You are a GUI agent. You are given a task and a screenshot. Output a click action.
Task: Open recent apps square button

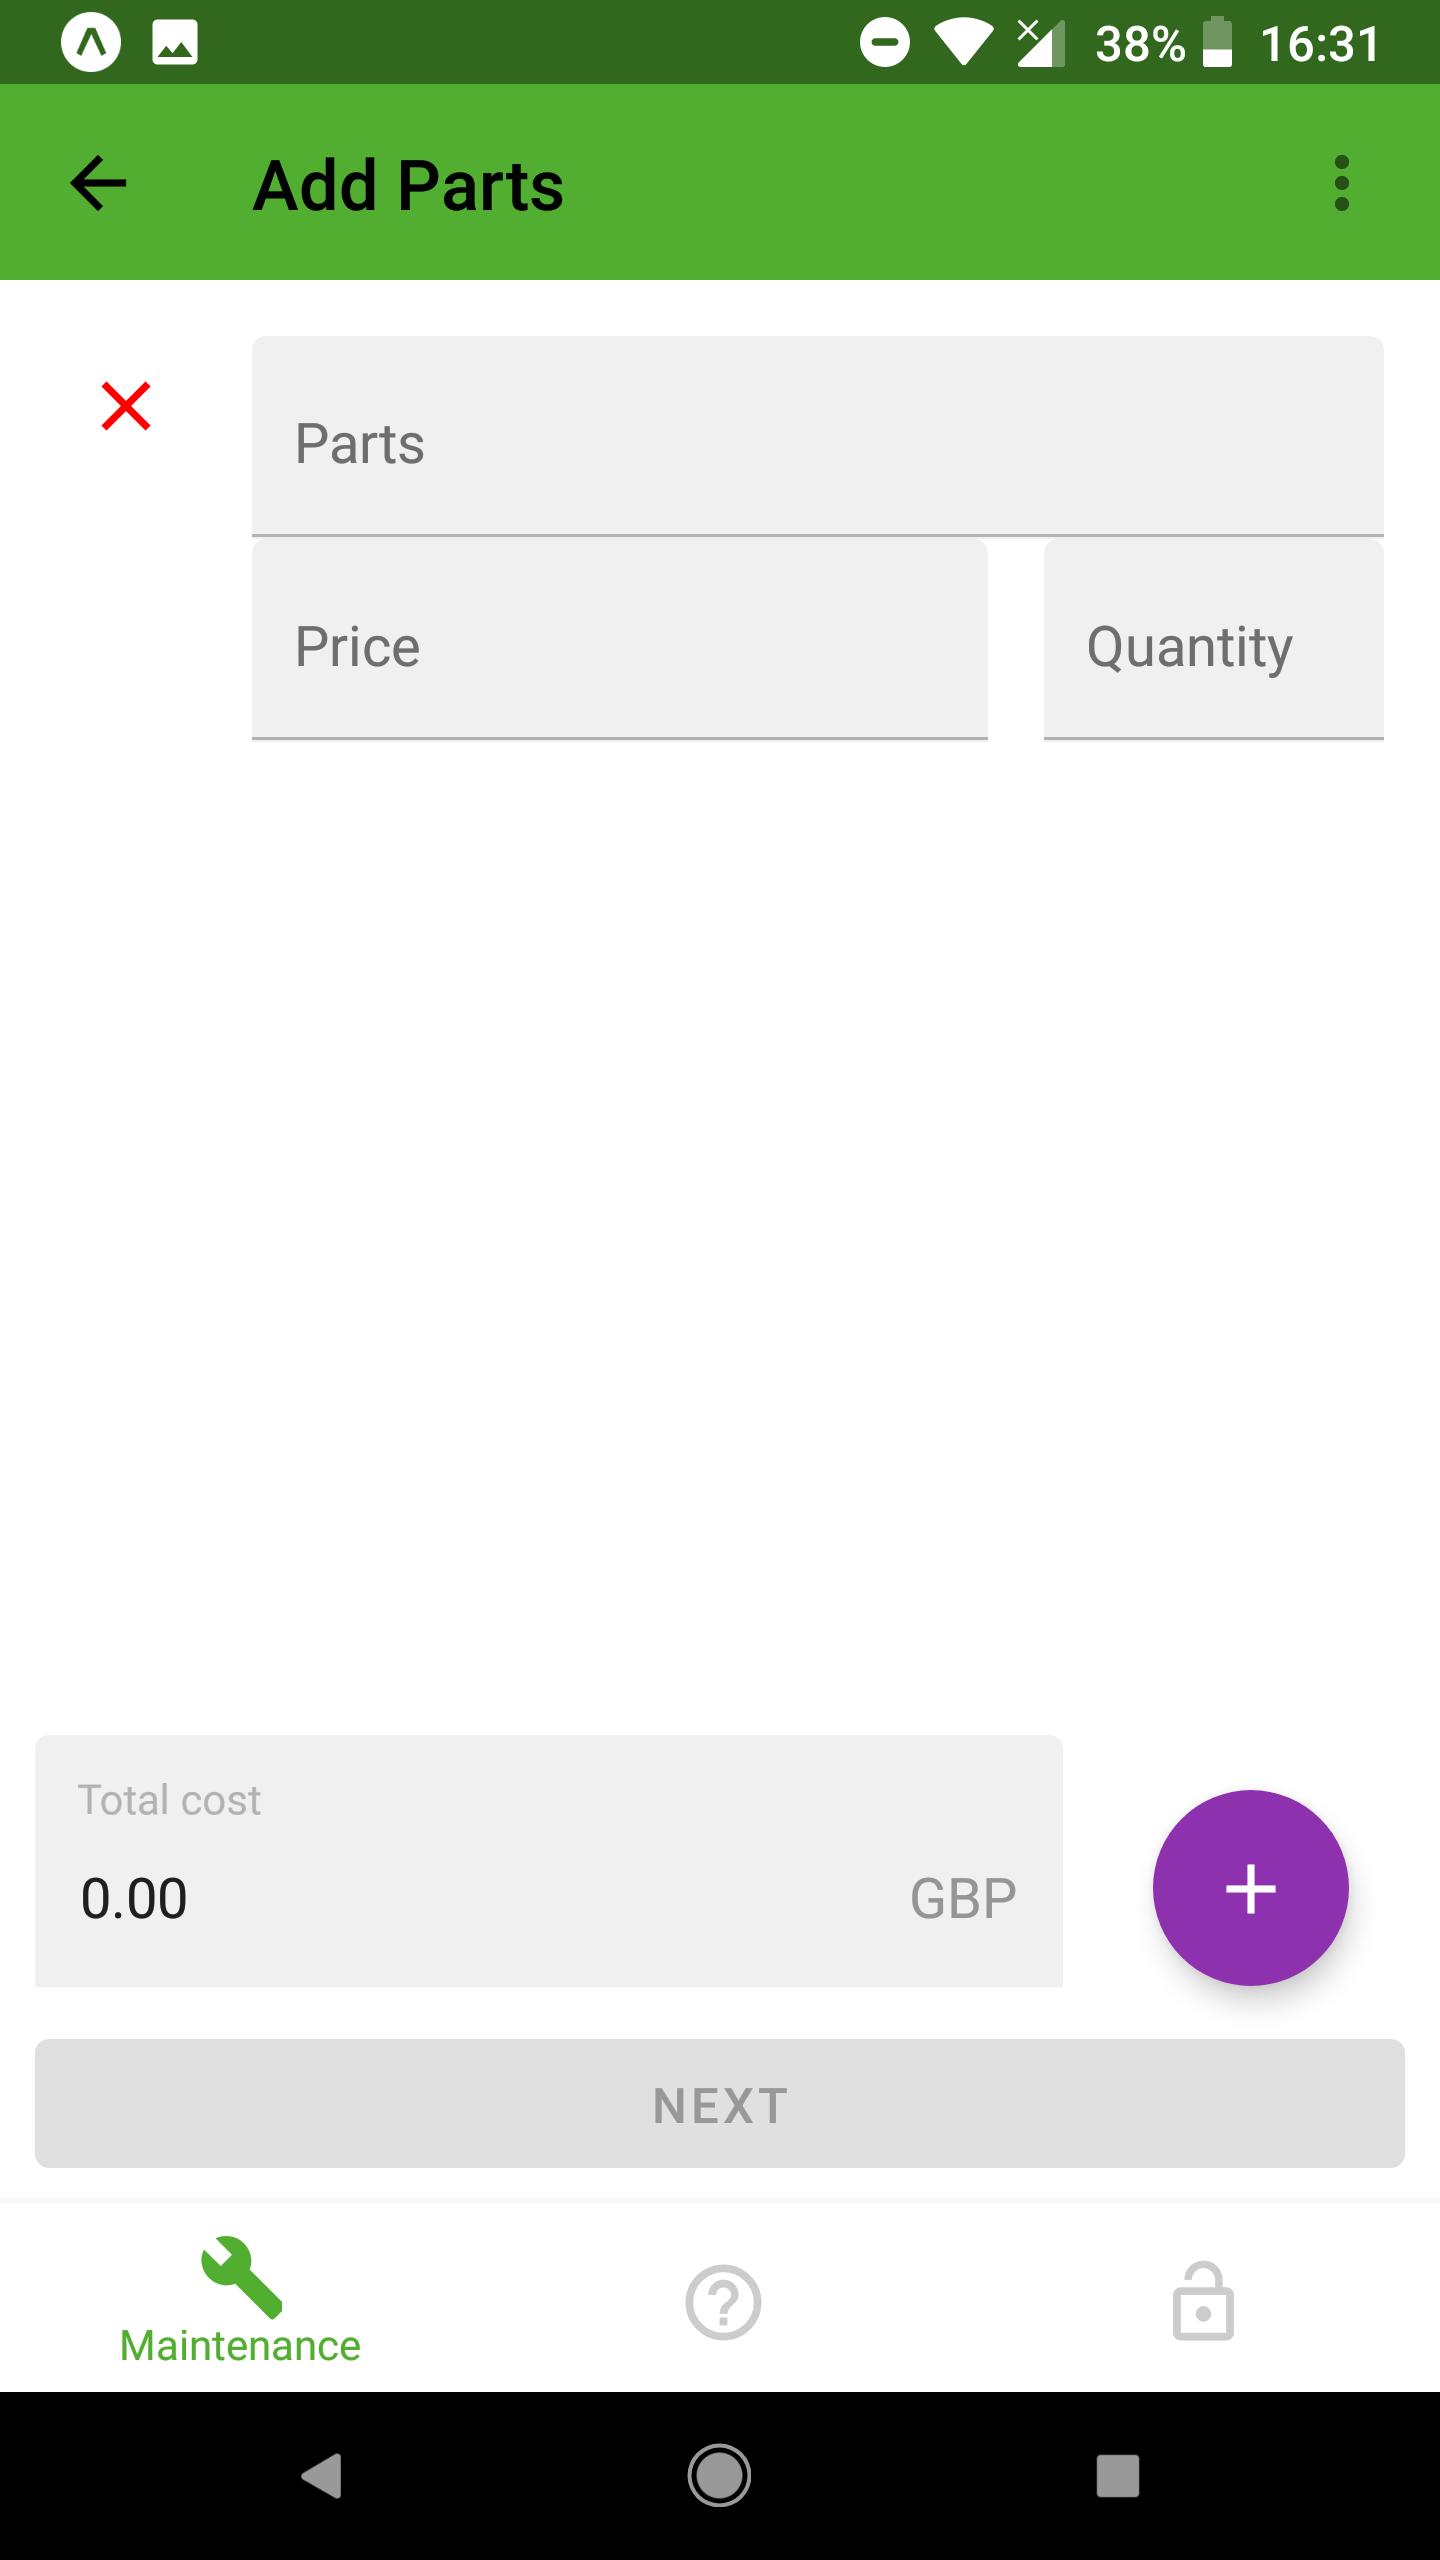(1118, 2476)
